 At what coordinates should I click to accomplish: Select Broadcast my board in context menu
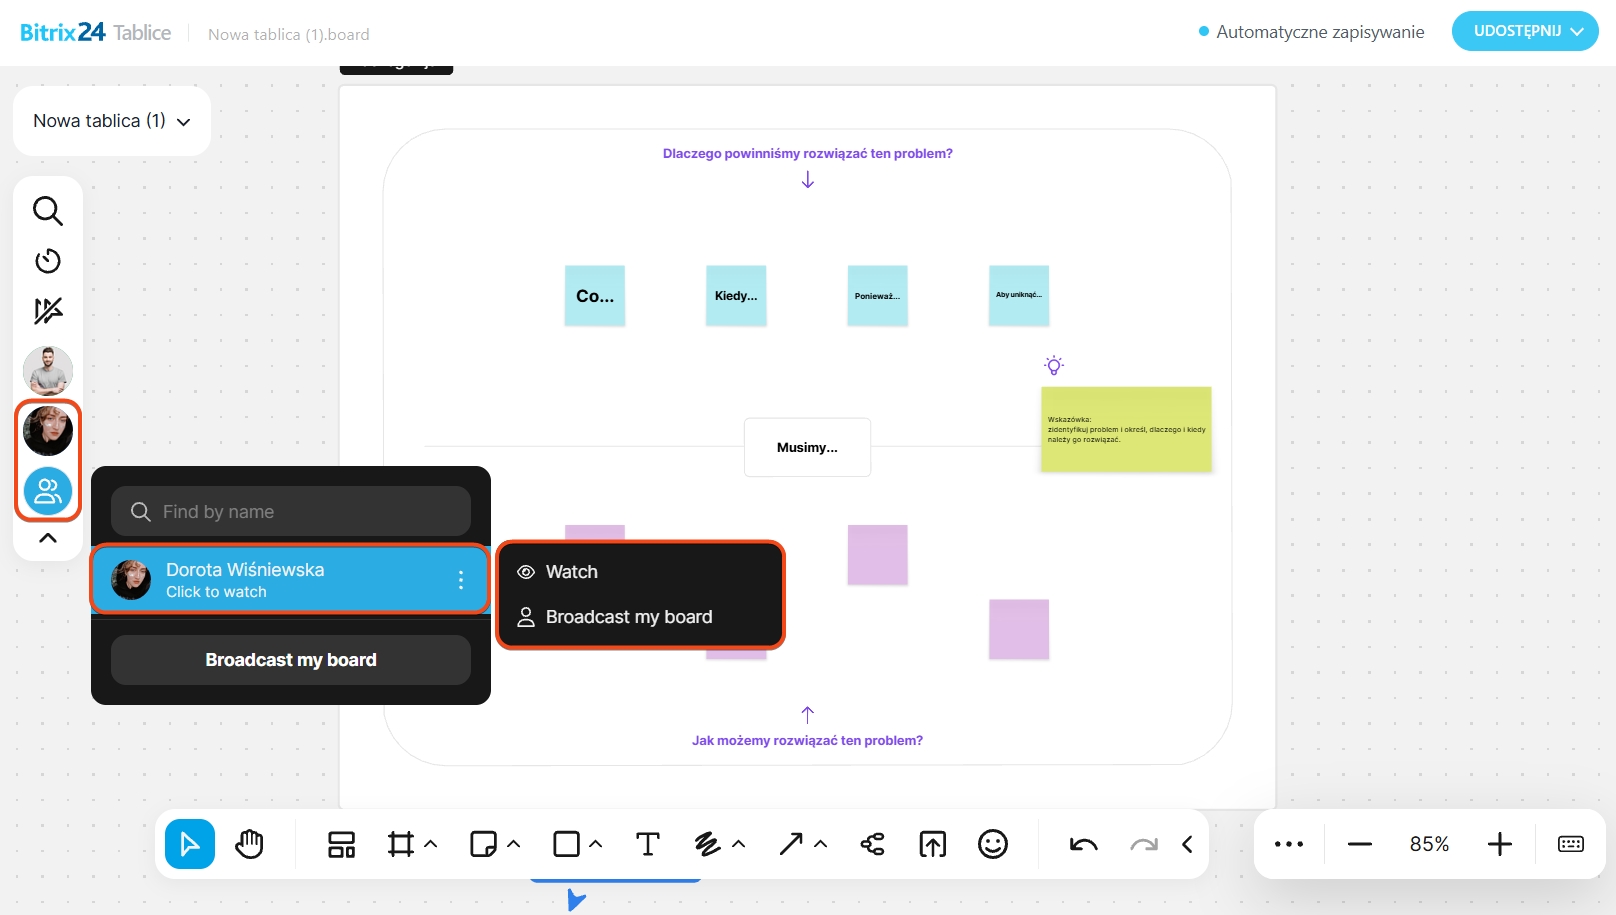[x=628, y=617]
